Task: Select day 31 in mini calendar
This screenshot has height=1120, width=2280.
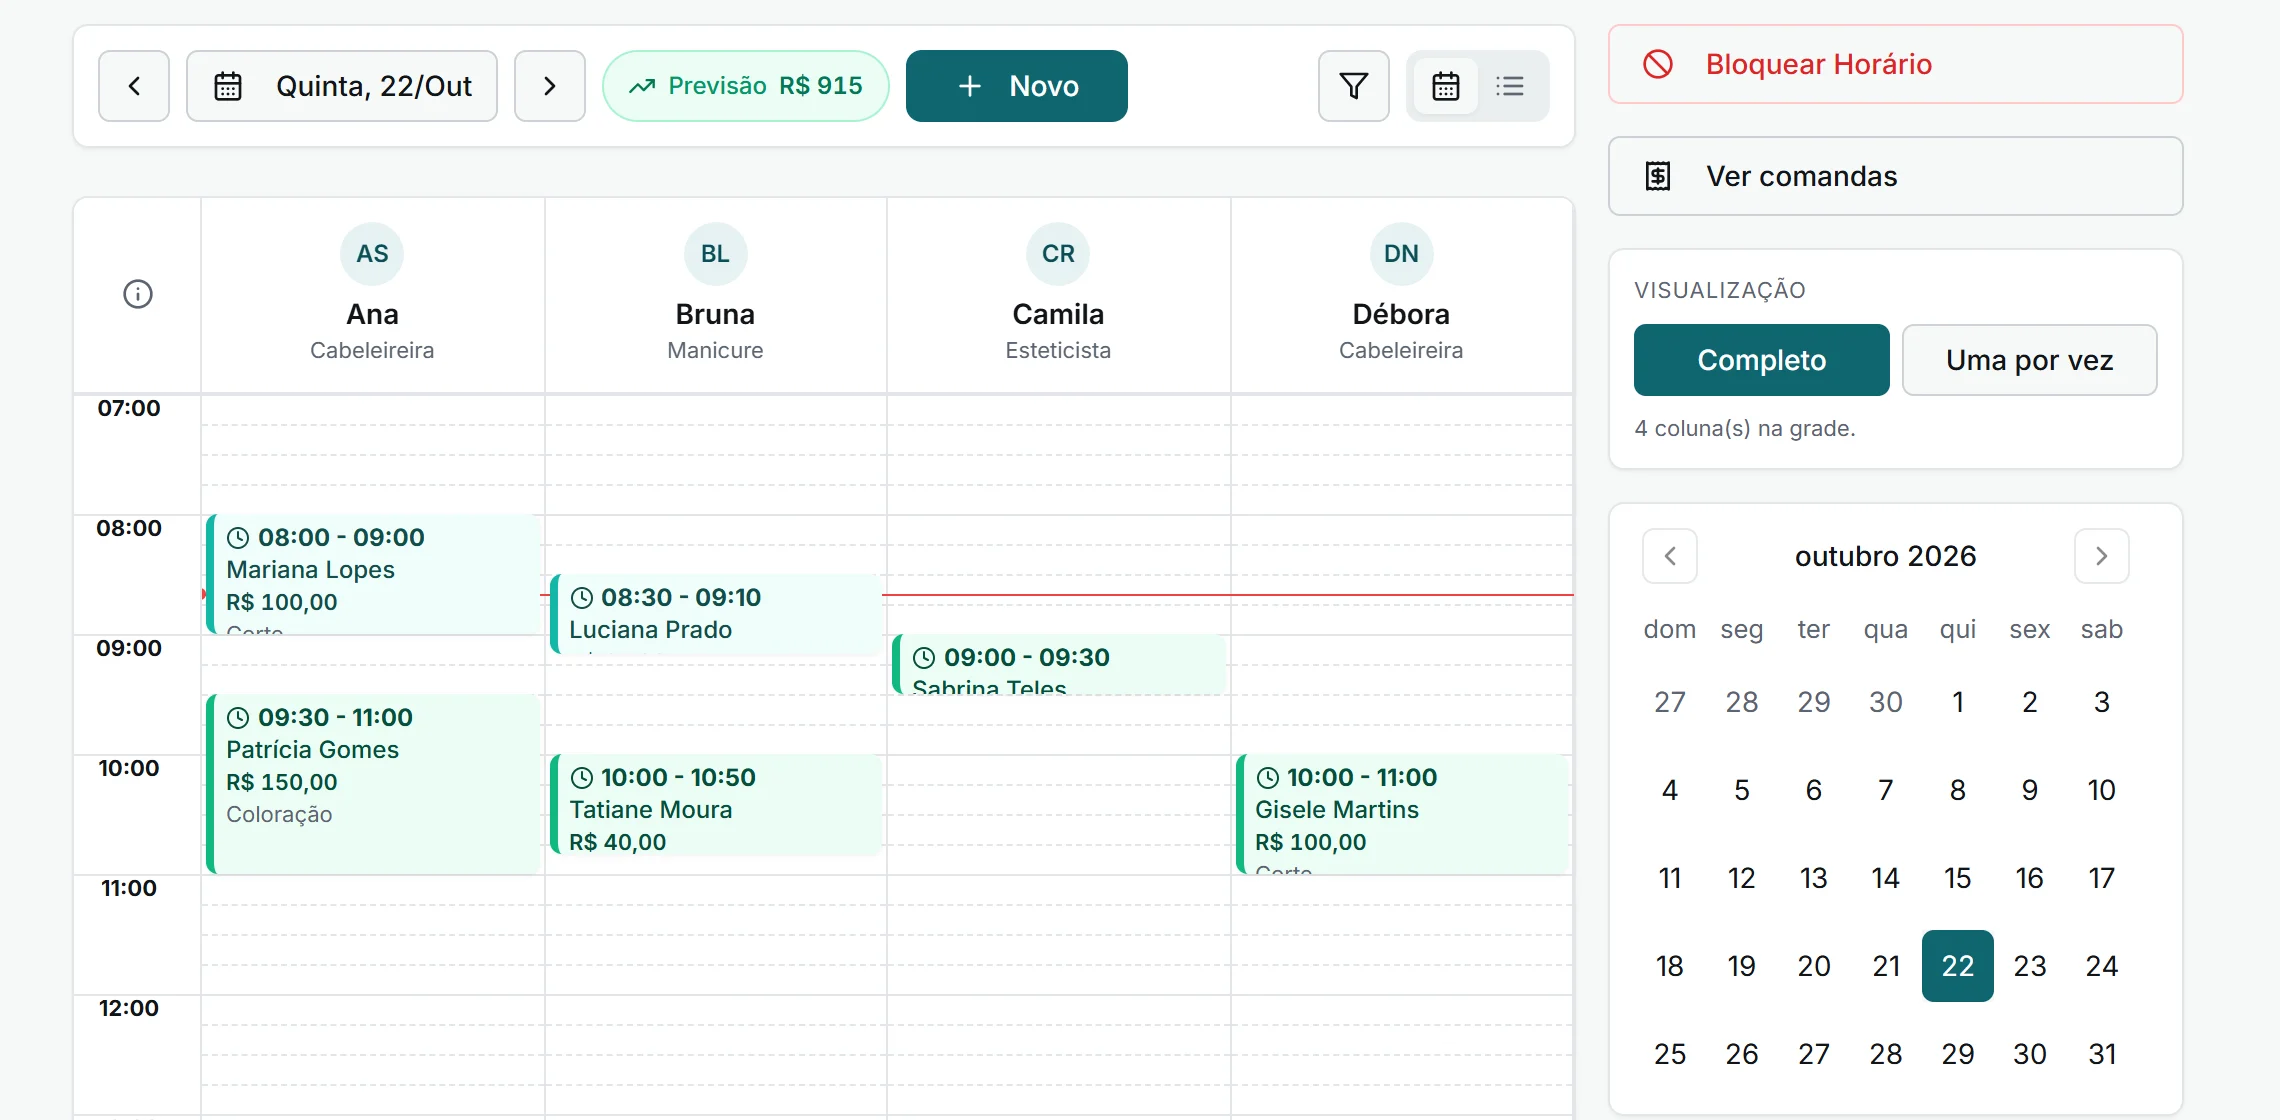Action: [2101, 1054]
